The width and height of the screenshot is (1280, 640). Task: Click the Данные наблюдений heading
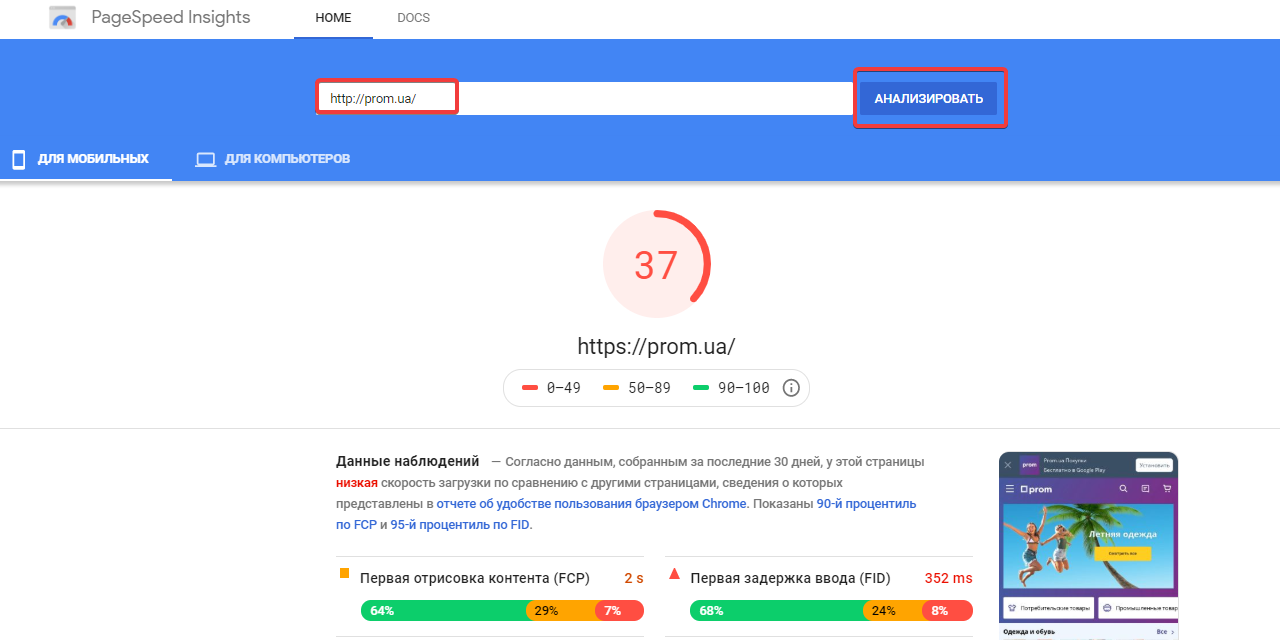click(408, 462)
